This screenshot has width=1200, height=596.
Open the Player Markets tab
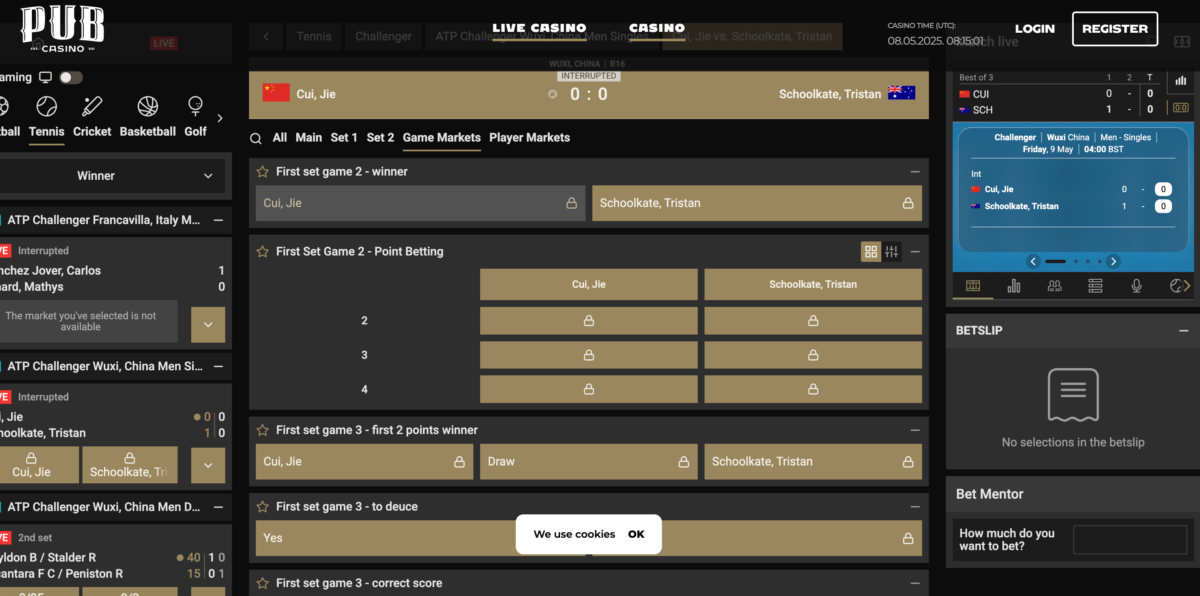530,138
